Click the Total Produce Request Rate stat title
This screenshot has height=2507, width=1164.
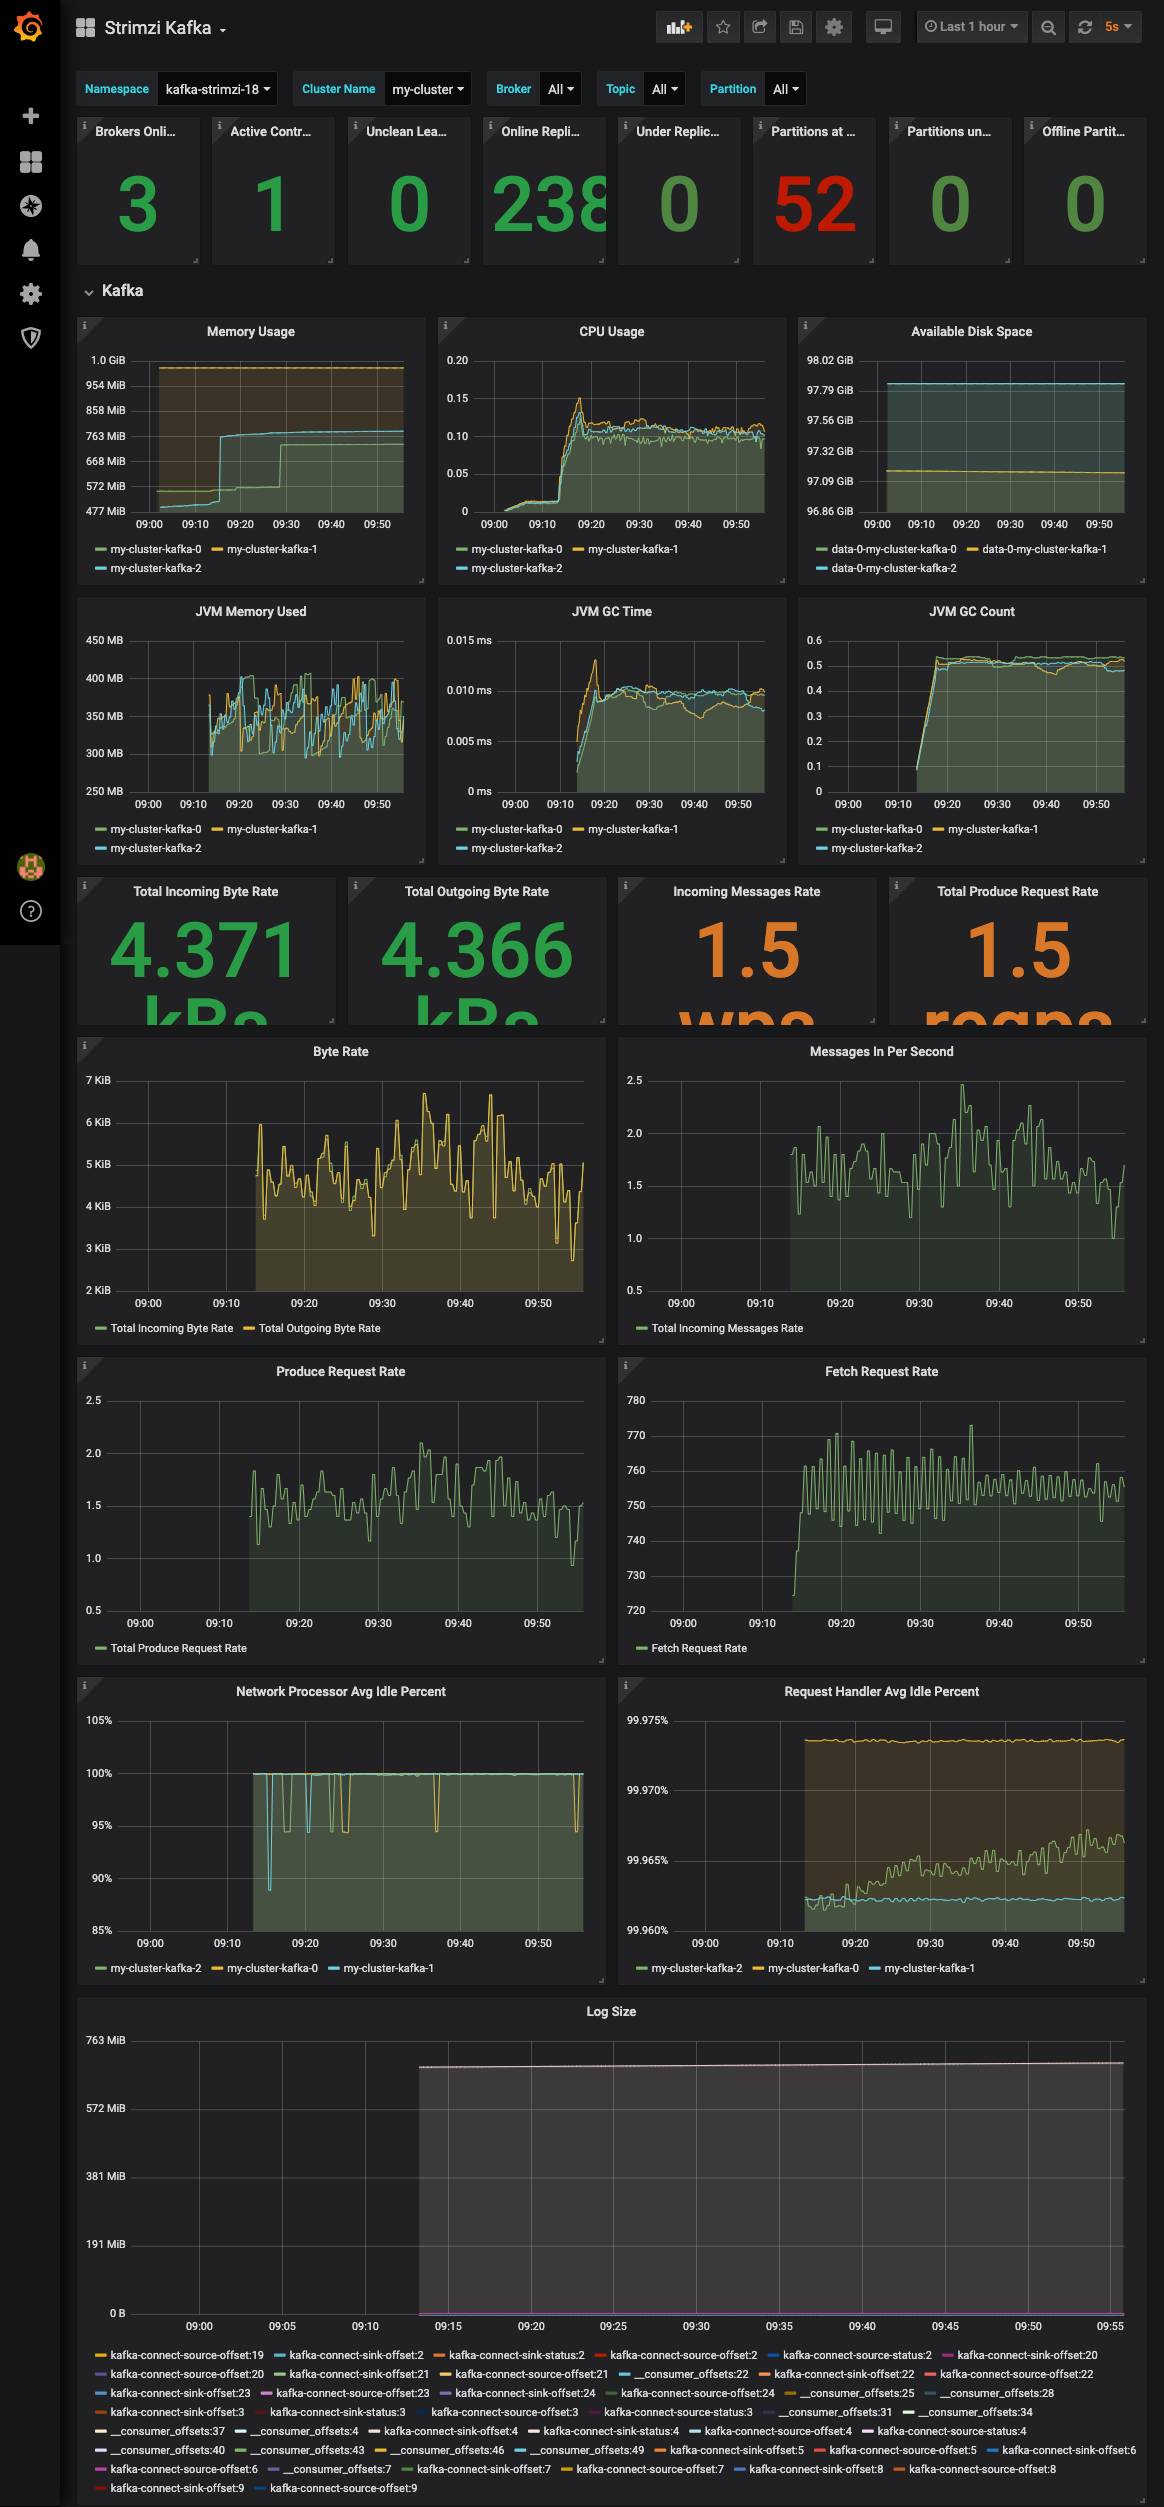1018,892
